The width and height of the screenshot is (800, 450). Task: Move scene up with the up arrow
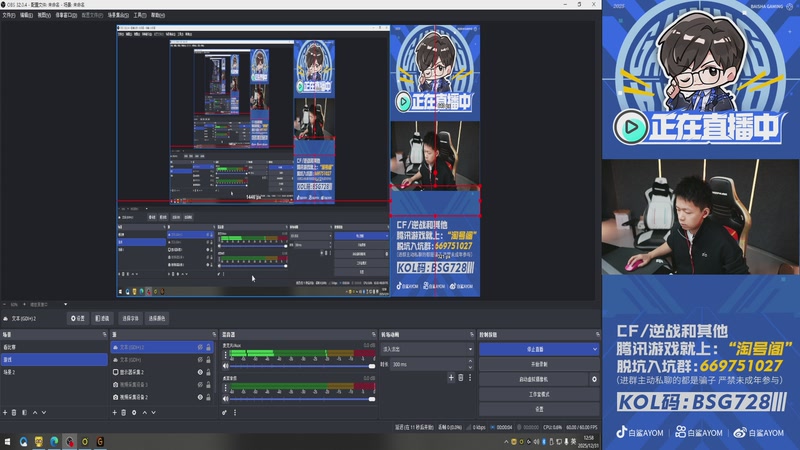pos(35,412)
